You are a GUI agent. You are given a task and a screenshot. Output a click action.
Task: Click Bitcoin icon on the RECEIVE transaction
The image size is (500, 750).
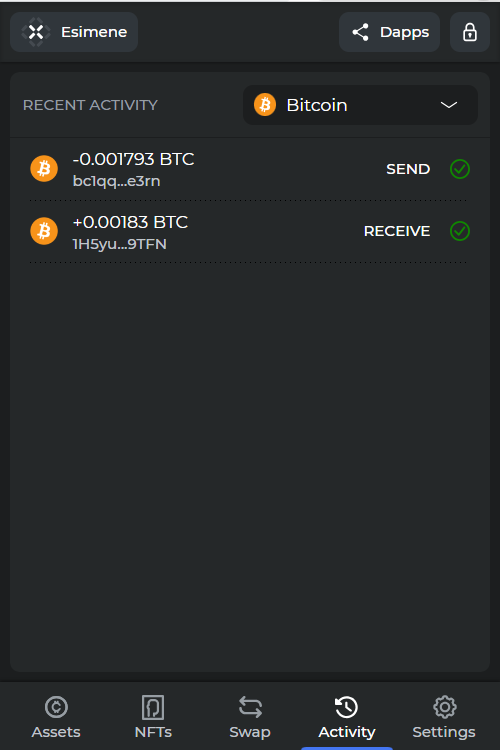pyautogui.click(x=44, y=231)
